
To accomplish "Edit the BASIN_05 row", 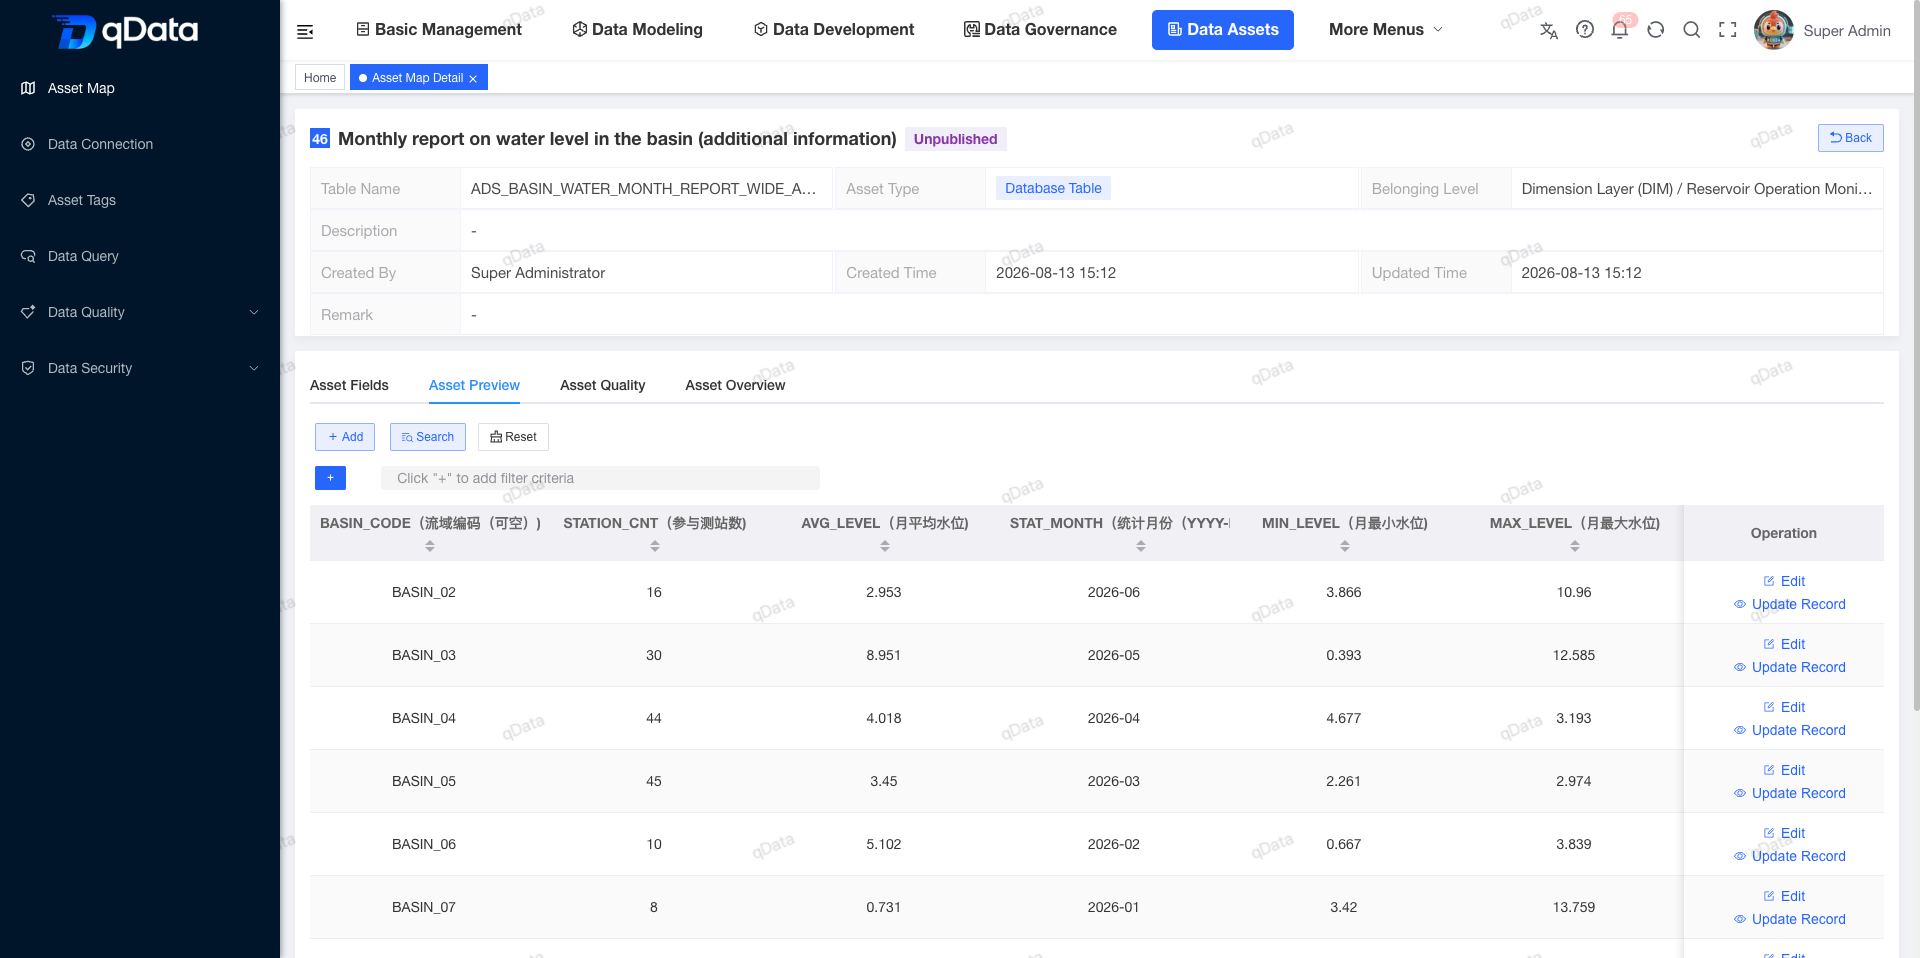I will [1784, 770].
